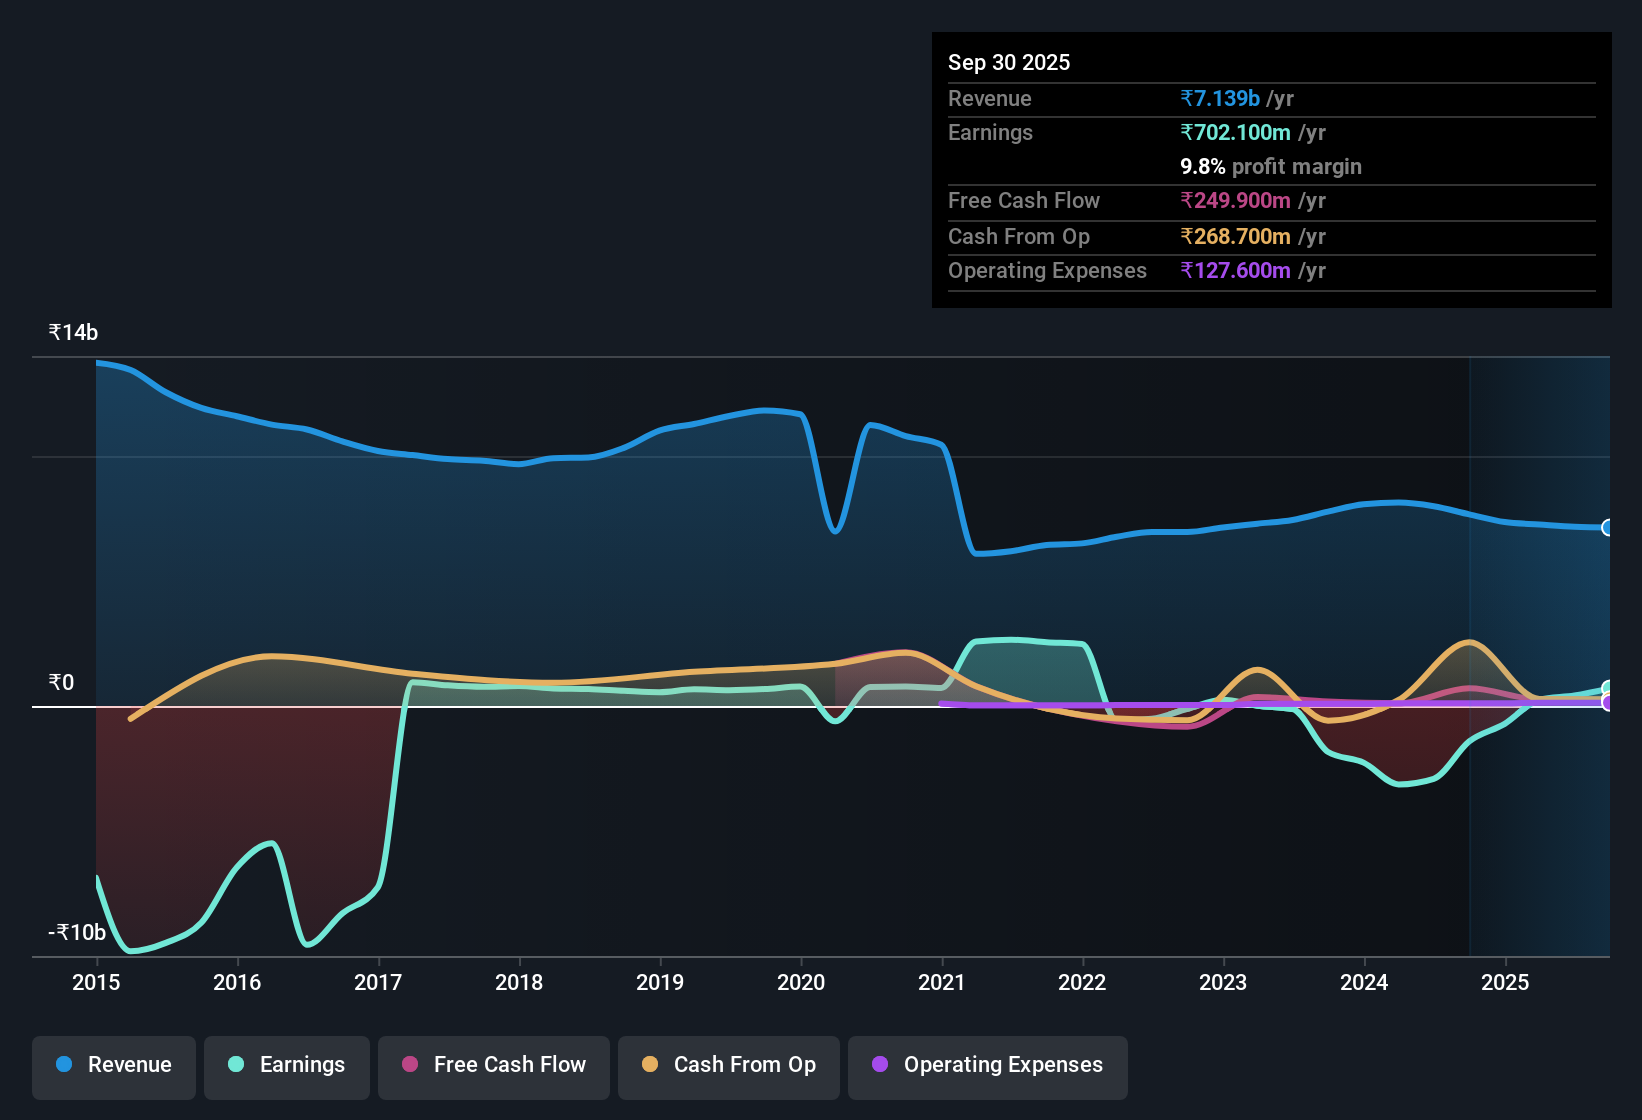Click the orange Cash From Op legend dot
Image resolution: width=1642 pixels, height=1120 pixels.
649,1065
